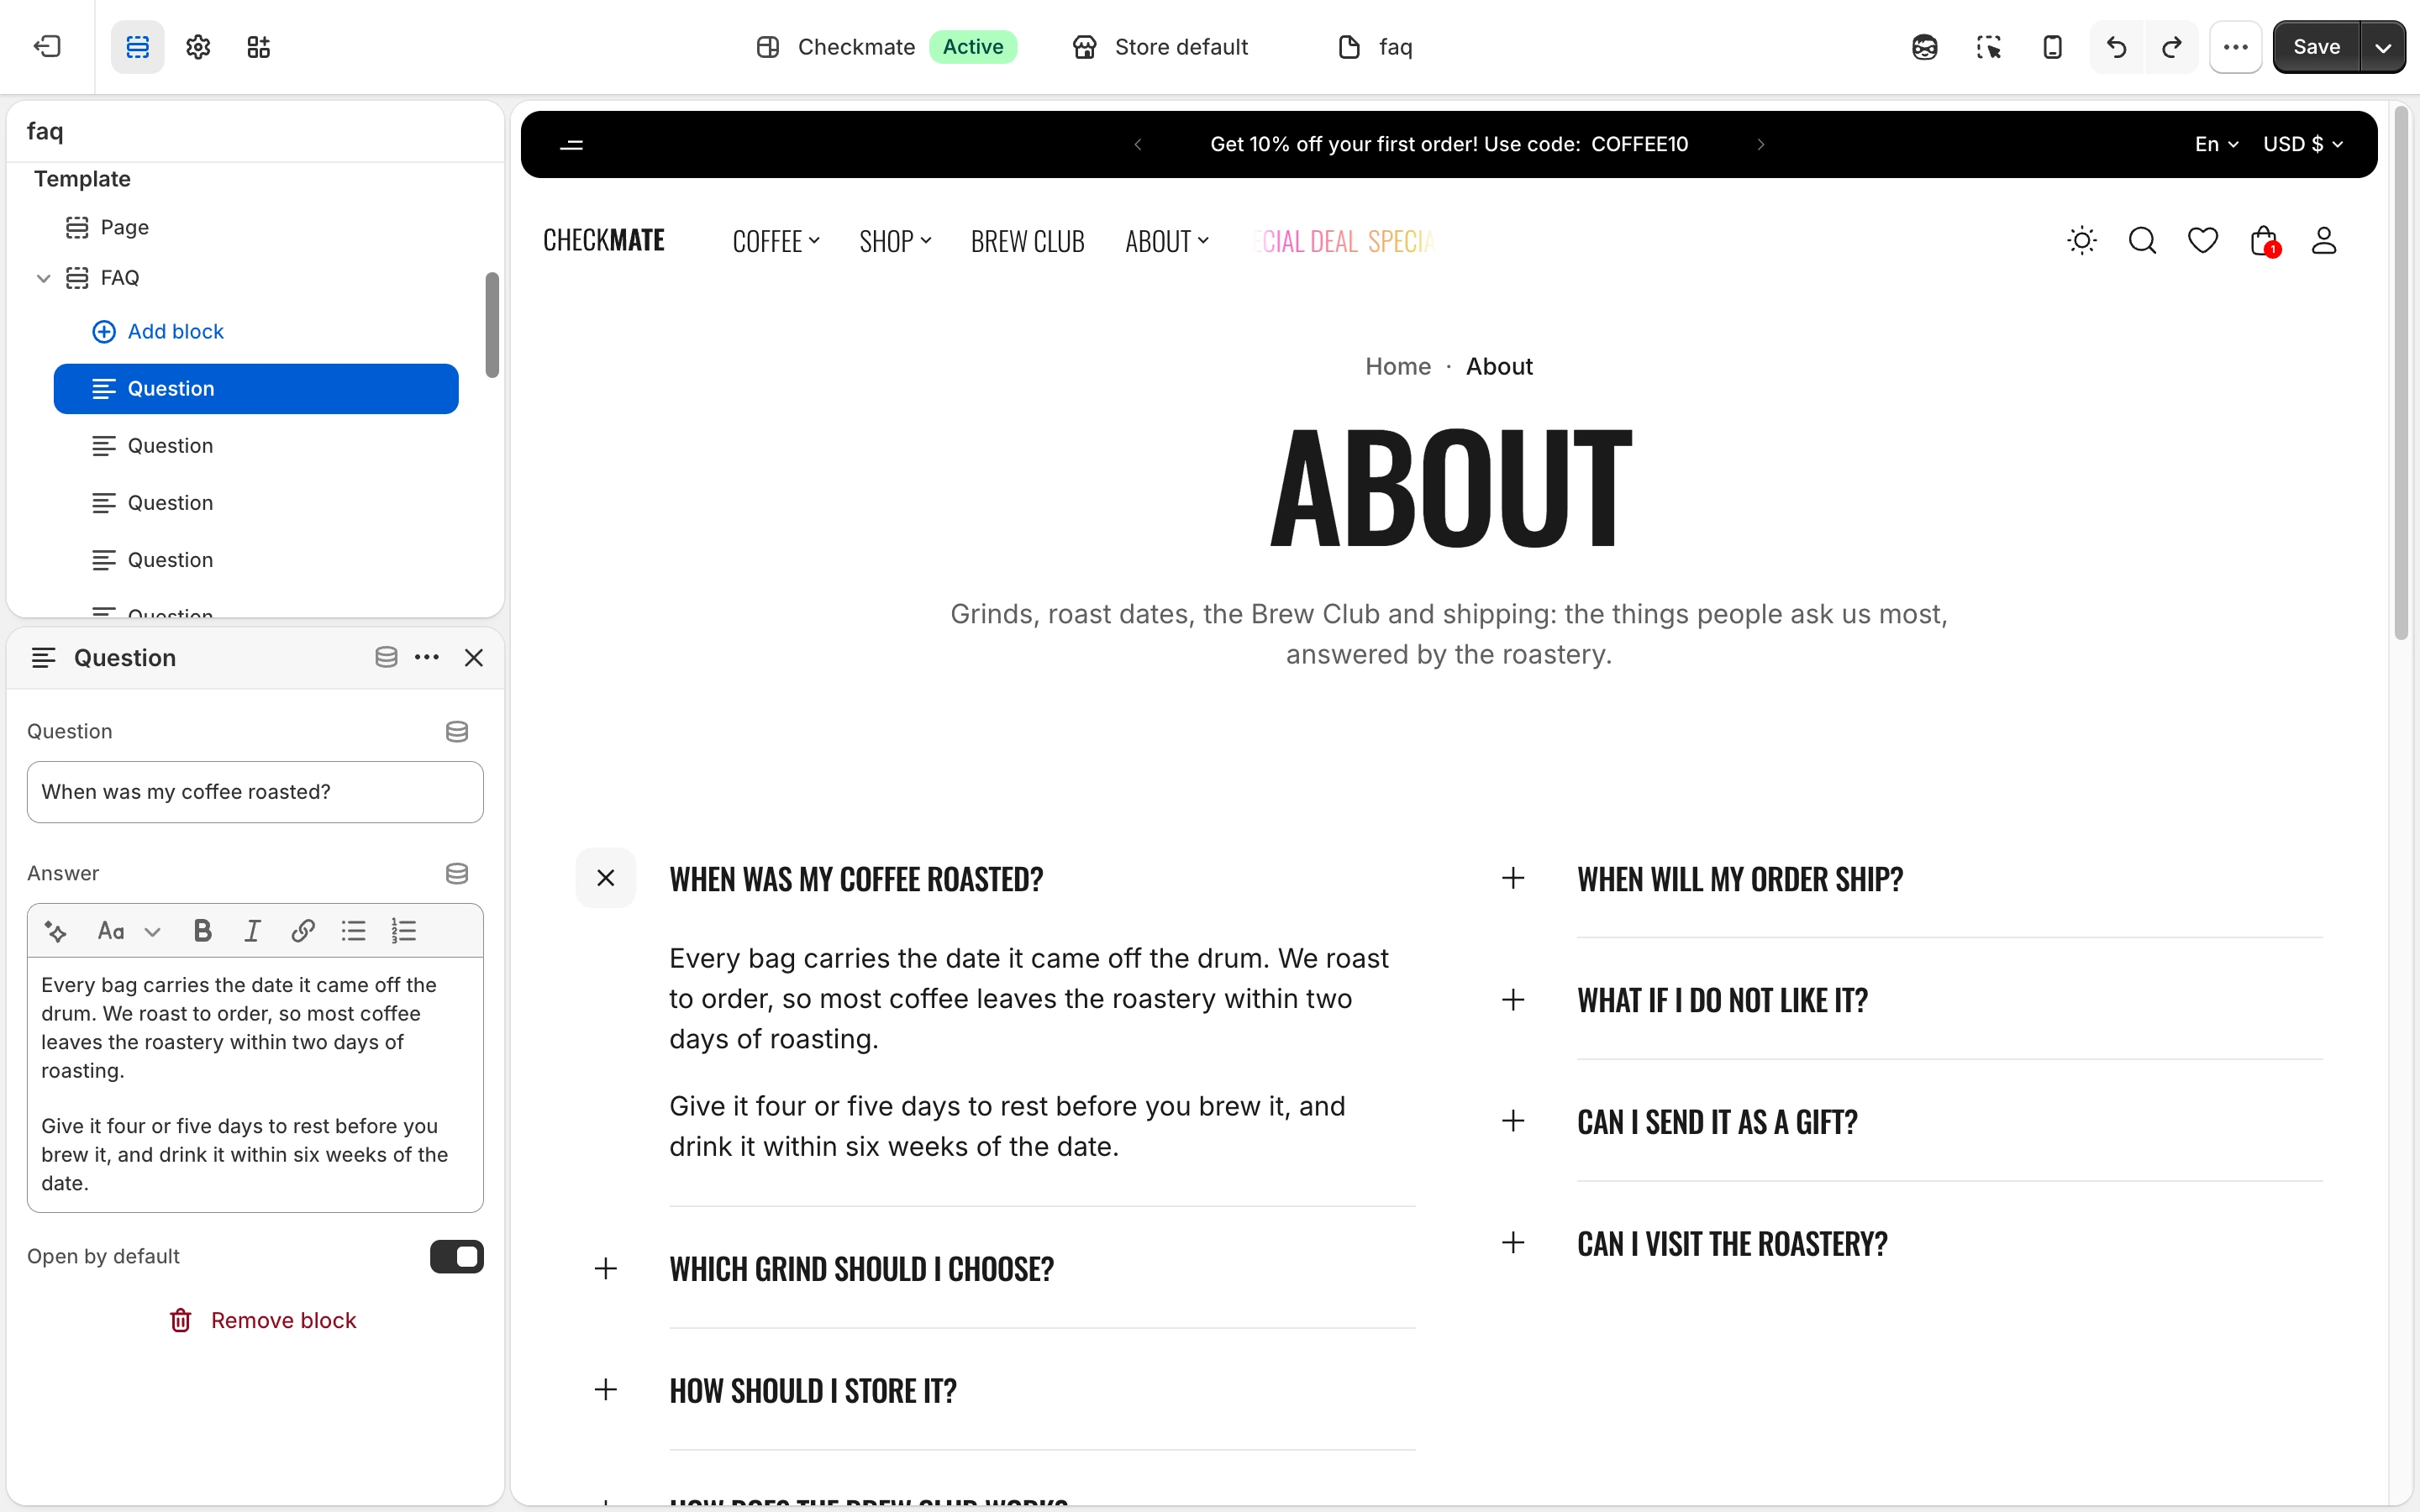This screenshot has width=2420, height=1512.
Task: Expand When will my order ship
Action: click(1513, 878)
